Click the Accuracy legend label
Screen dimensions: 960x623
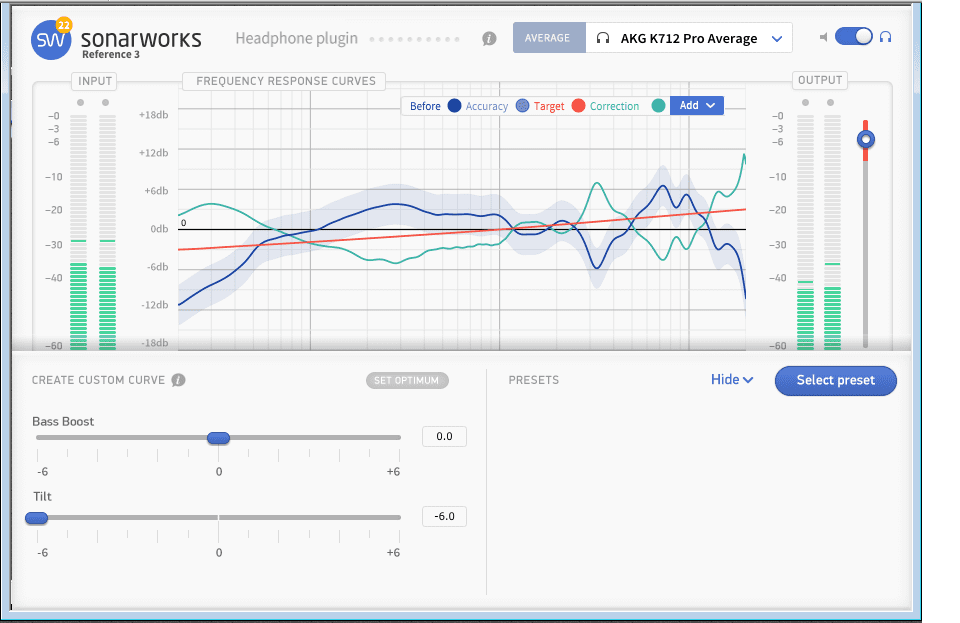487,106
